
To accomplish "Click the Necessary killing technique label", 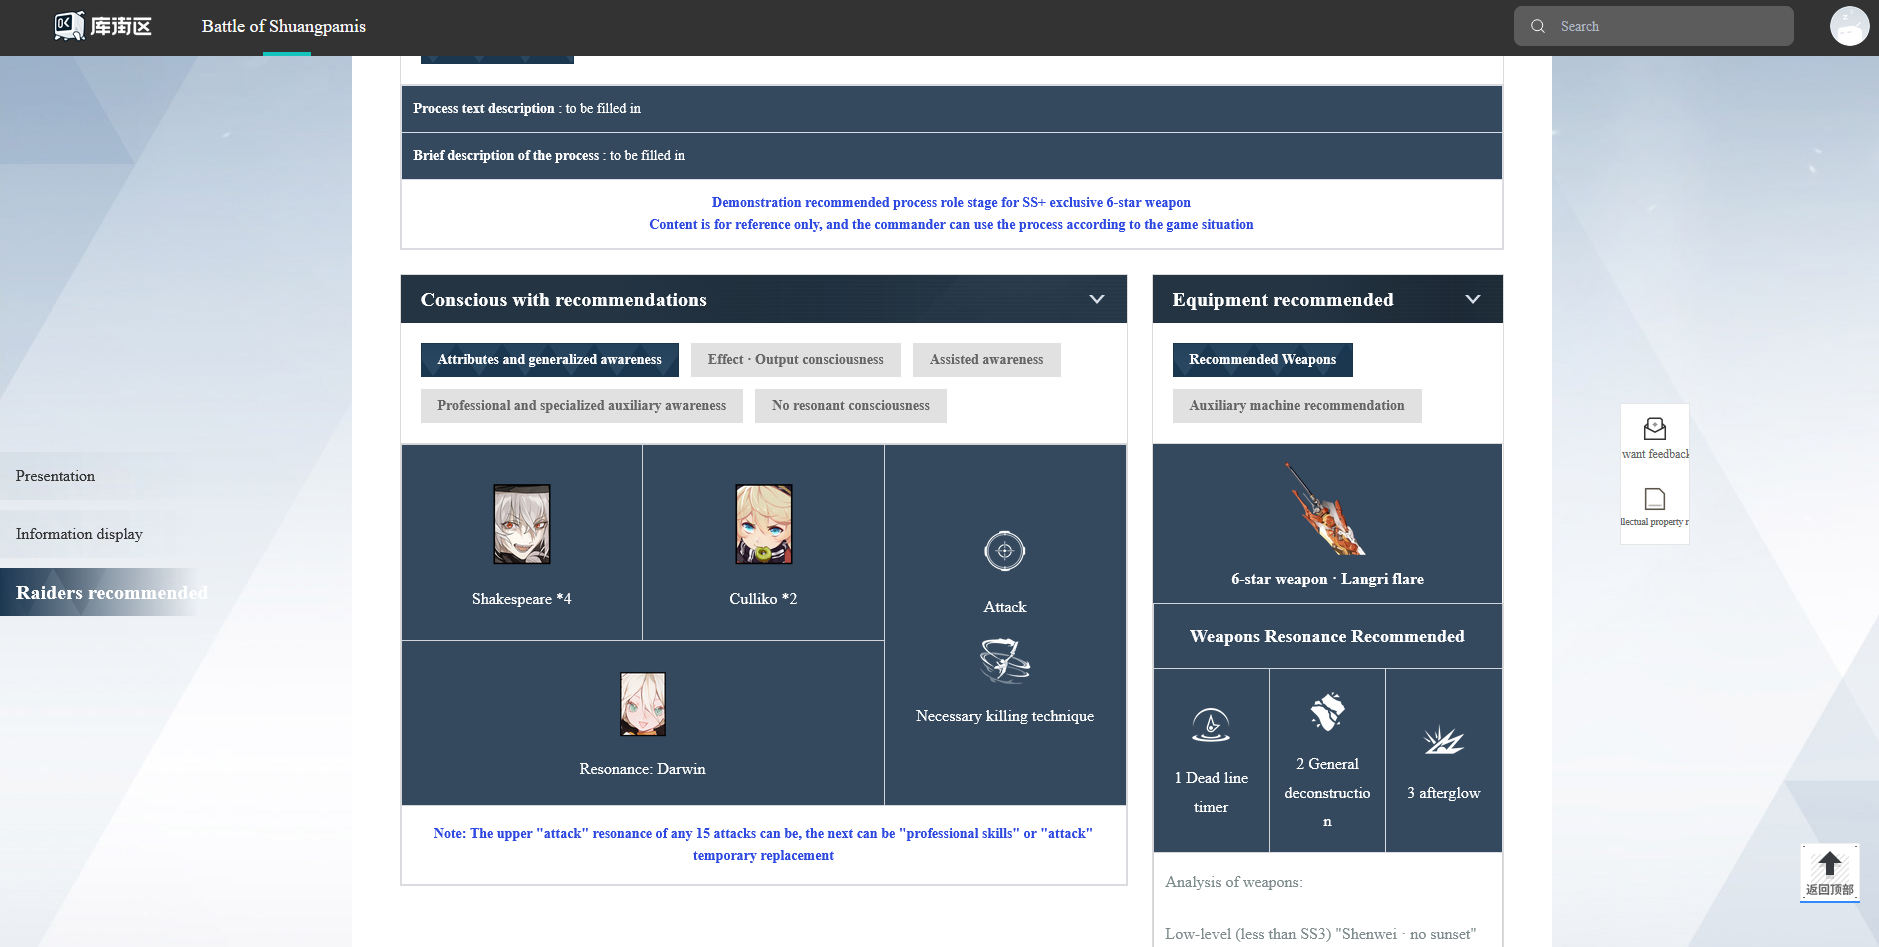I will click(1005, 716).
